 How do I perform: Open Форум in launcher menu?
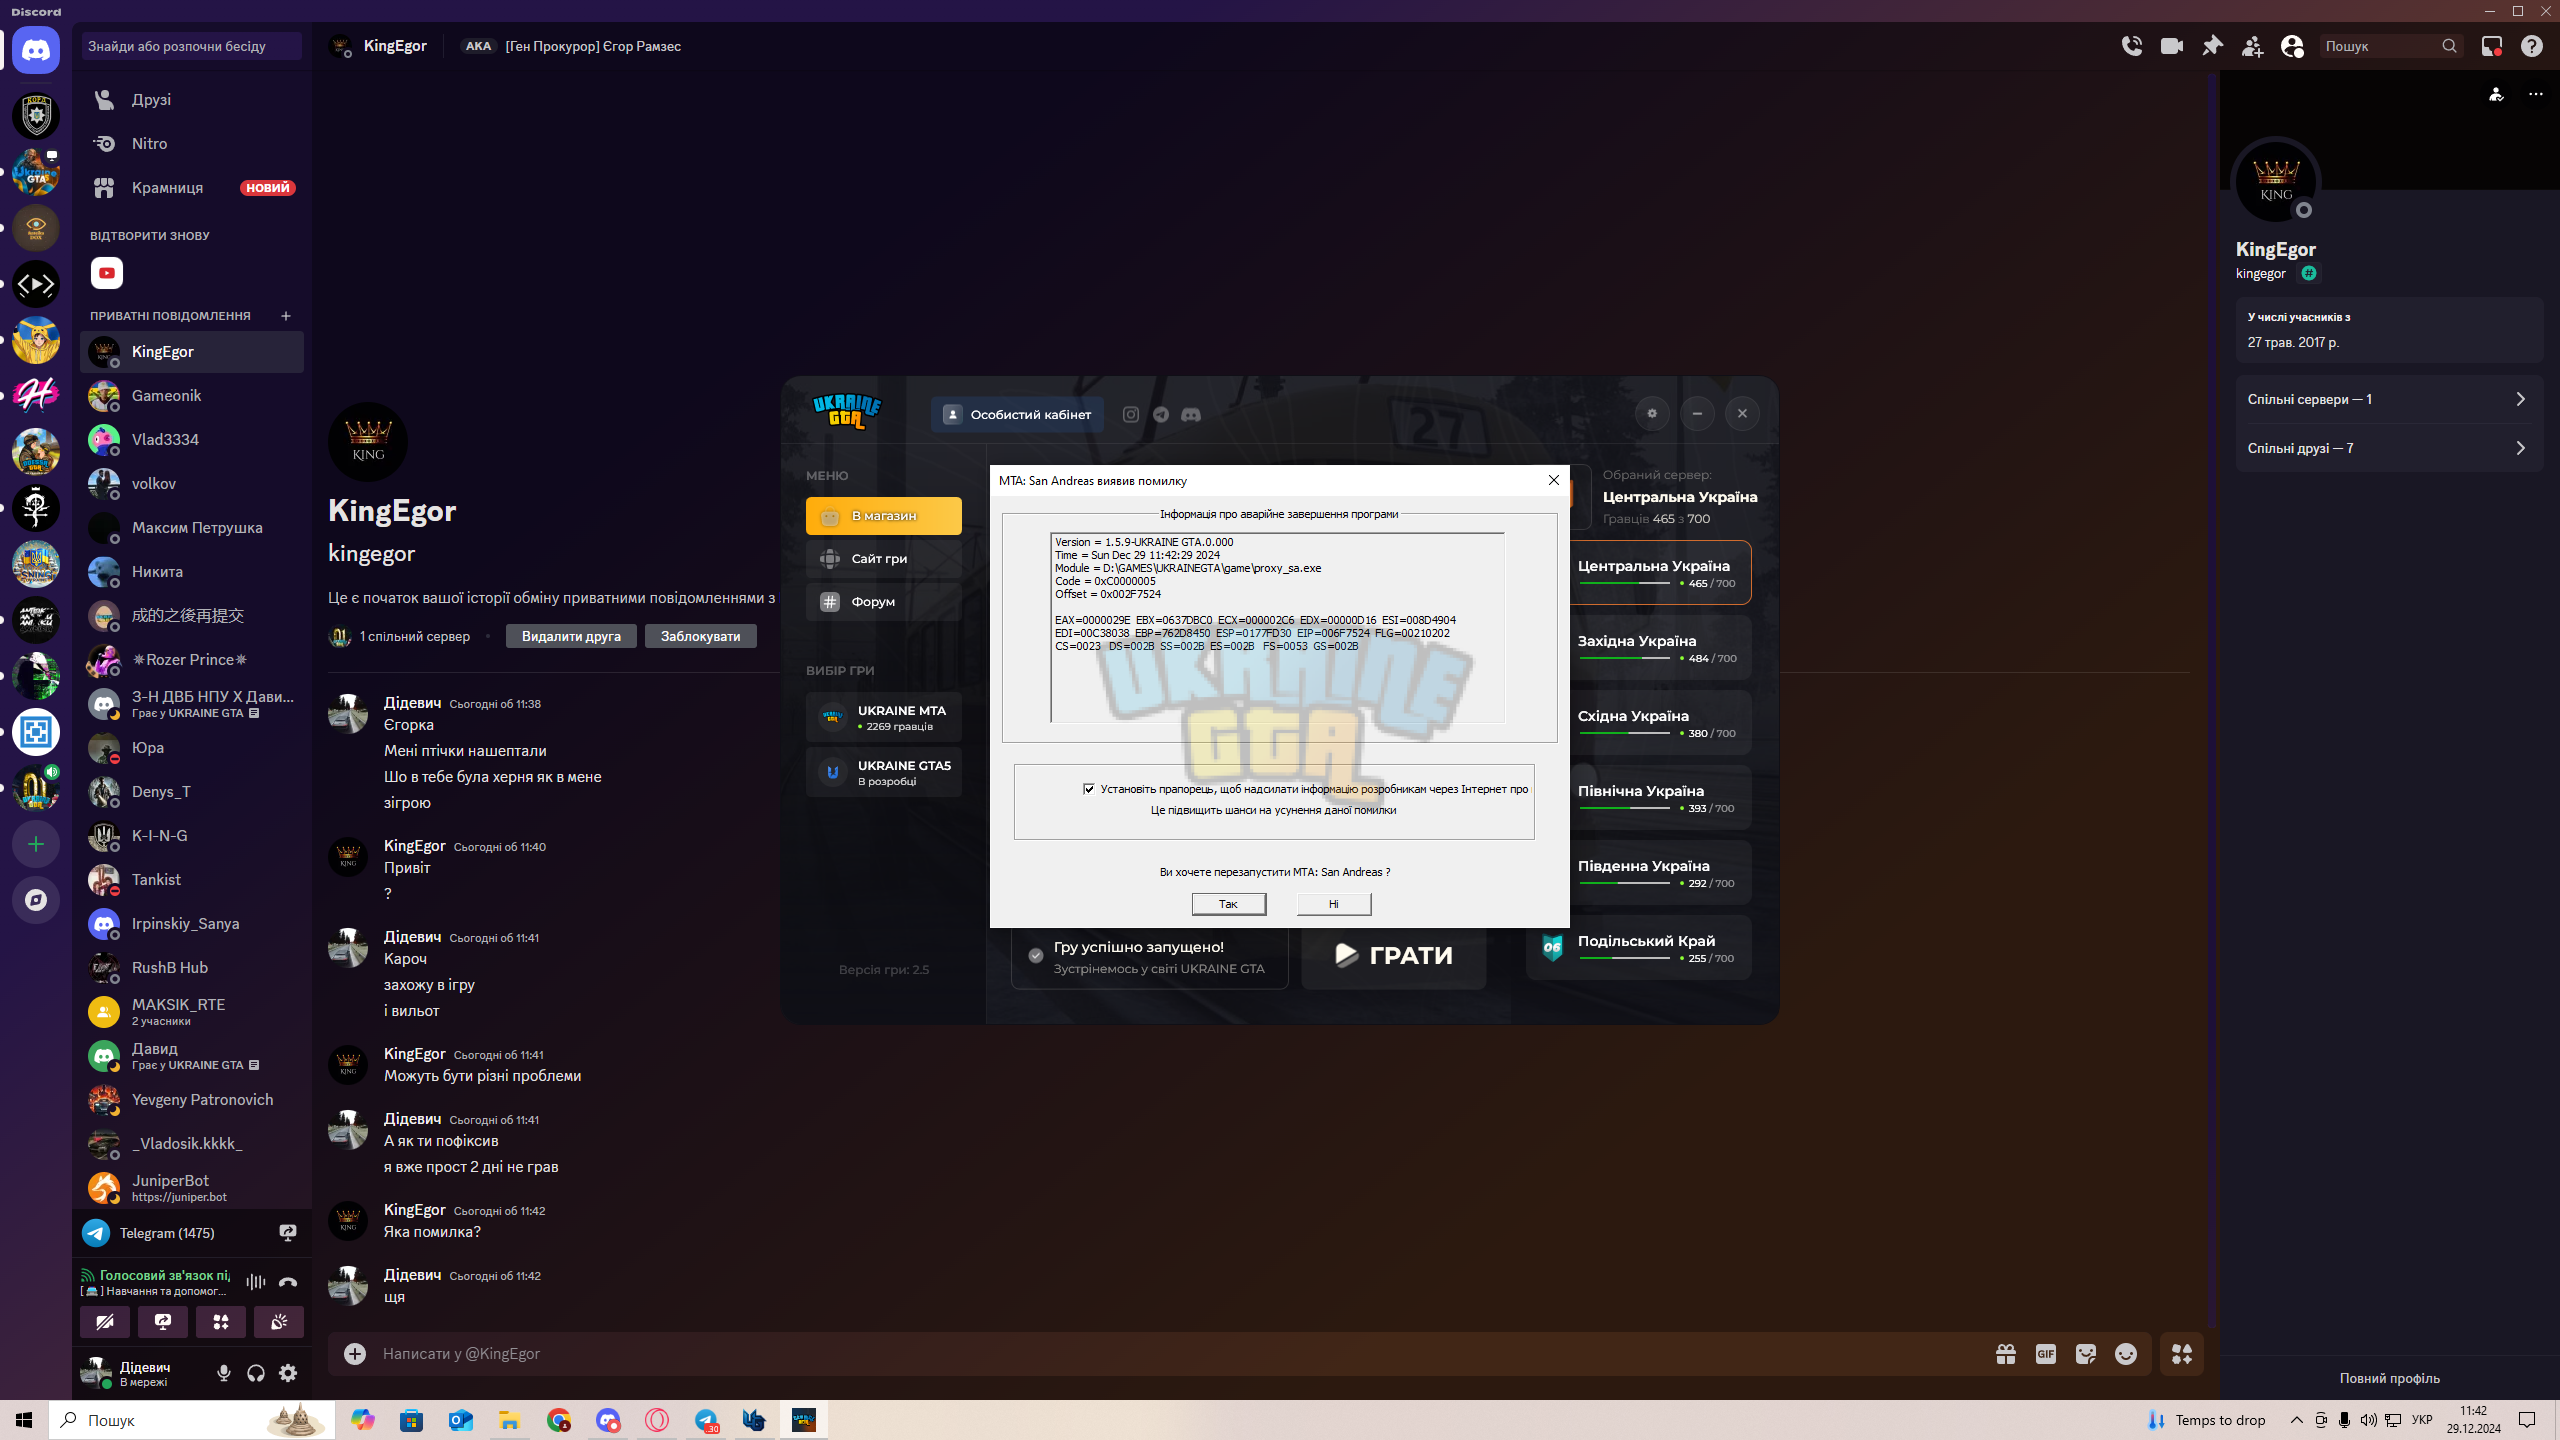(x=884, y=602)
